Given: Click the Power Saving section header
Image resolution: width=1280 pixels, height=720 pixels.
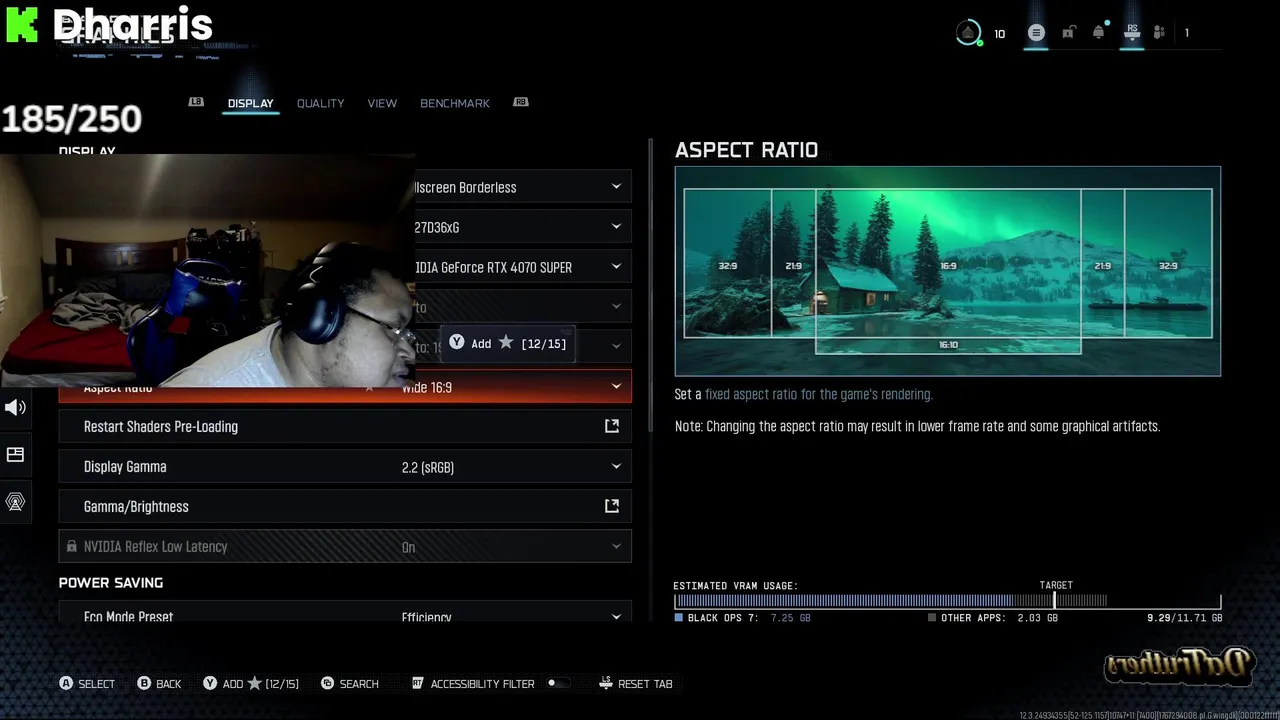Looking at the screenshot, I should (111, 582).
